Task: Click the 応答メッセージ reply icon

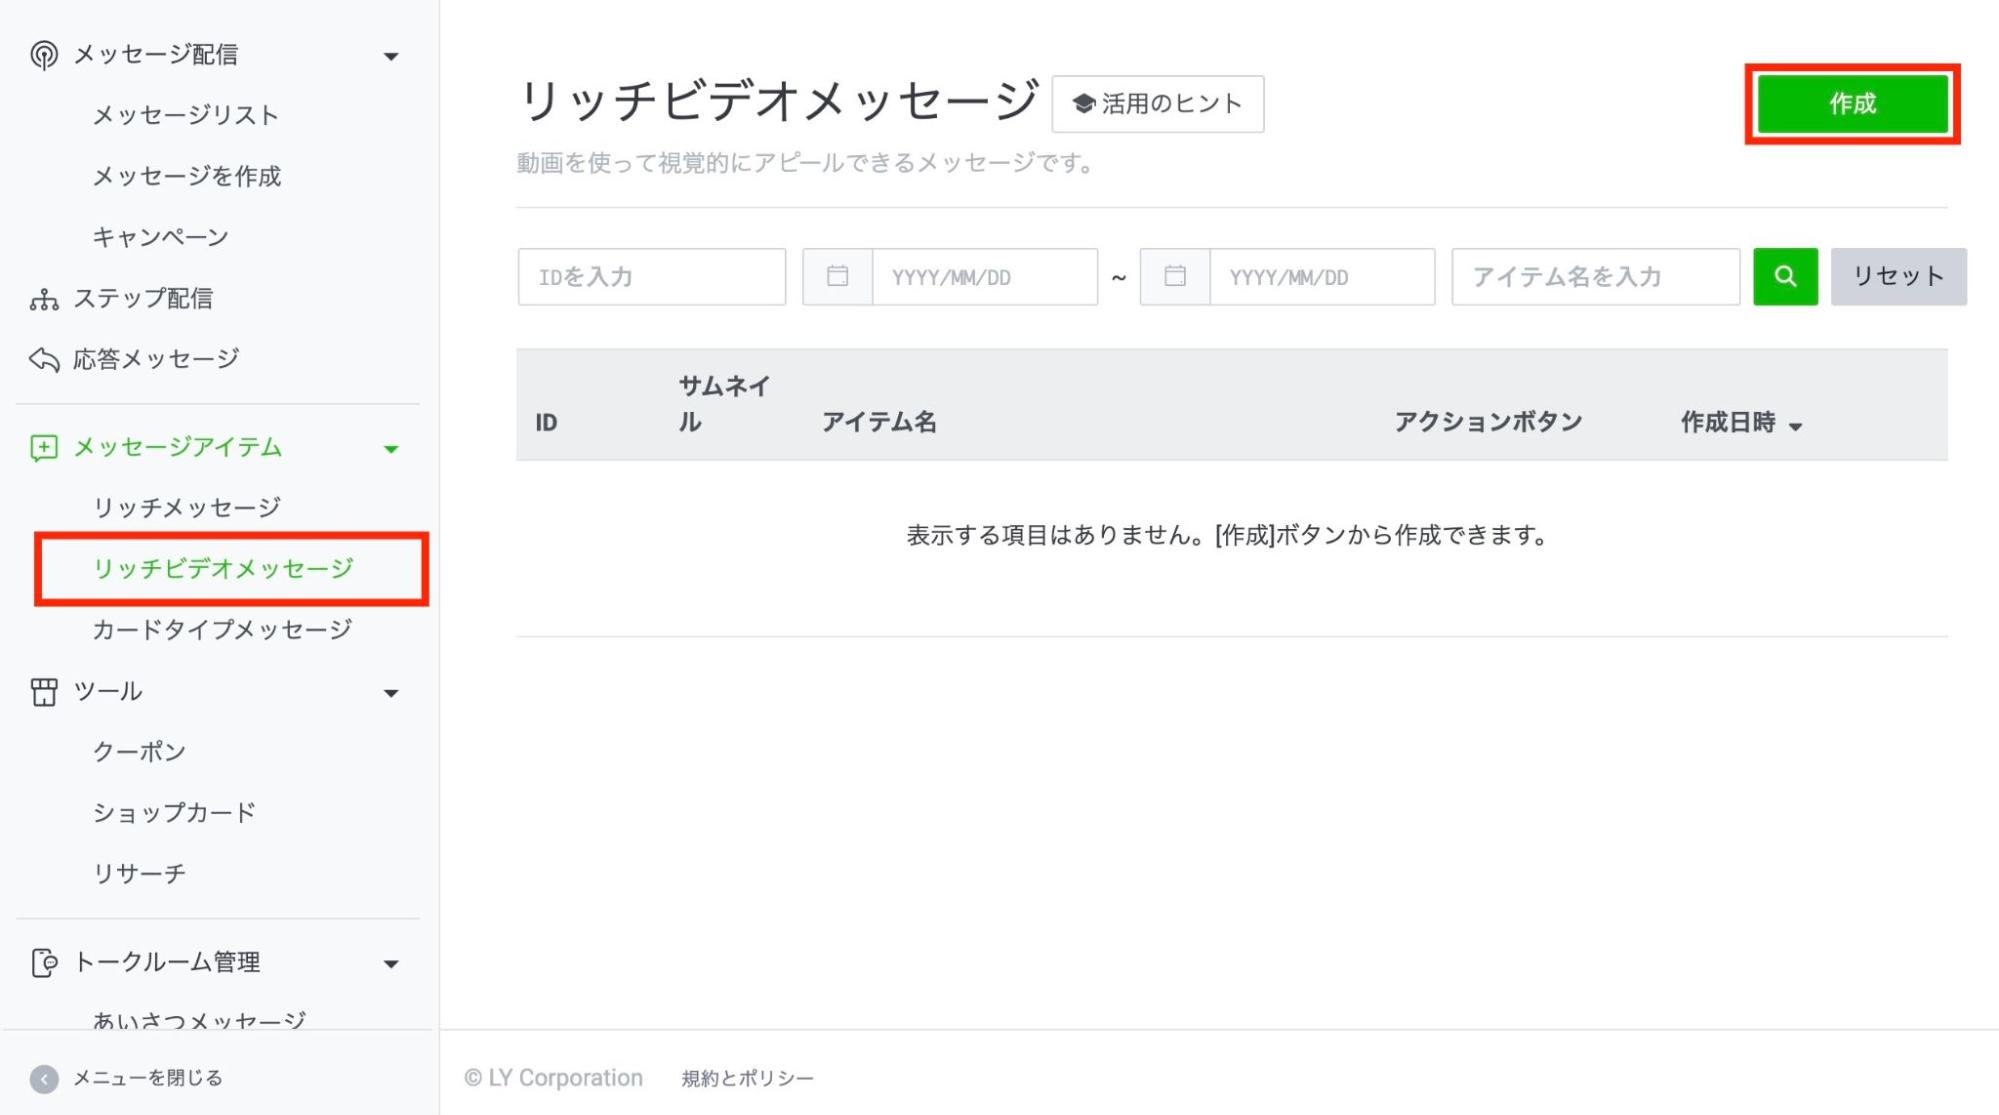Action: pyautogui.click(x=42, y=357)
